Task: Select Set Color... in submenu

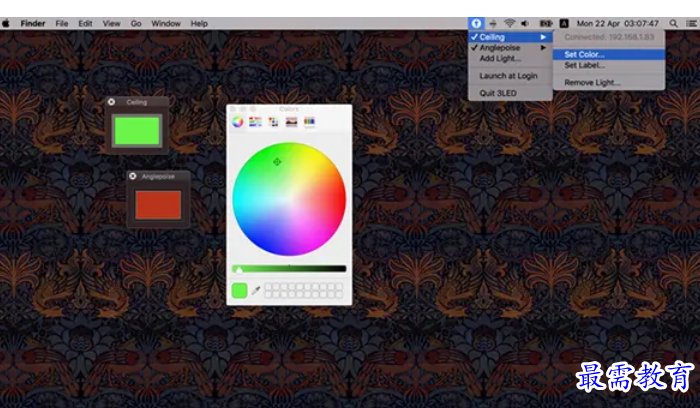Action: pyautogui.click(x=609, y=54)
